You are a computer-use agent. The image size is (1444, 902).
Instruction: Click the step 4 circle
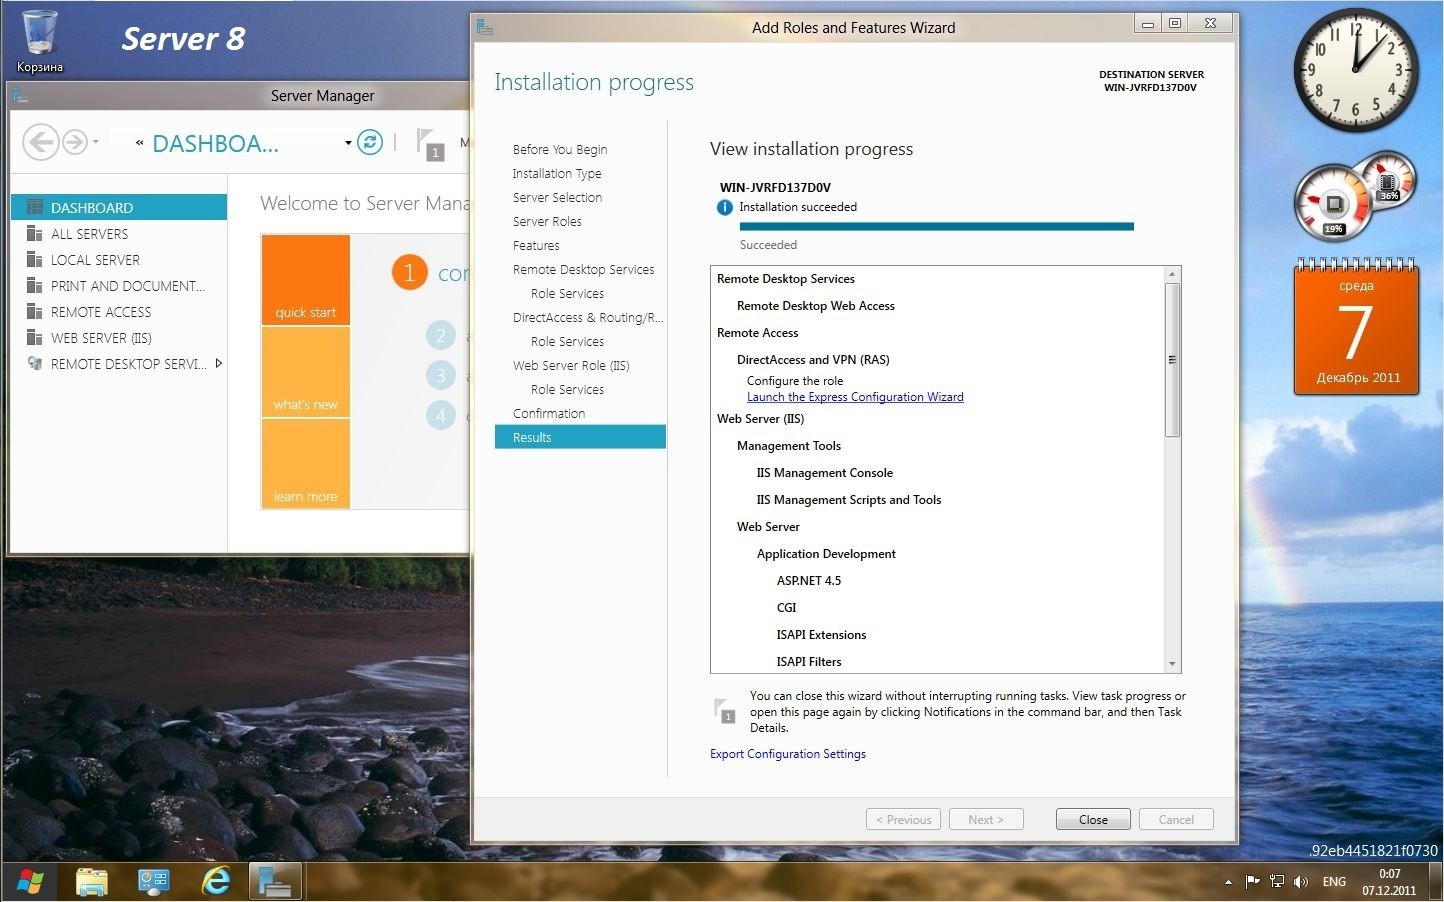pos(440,414)
